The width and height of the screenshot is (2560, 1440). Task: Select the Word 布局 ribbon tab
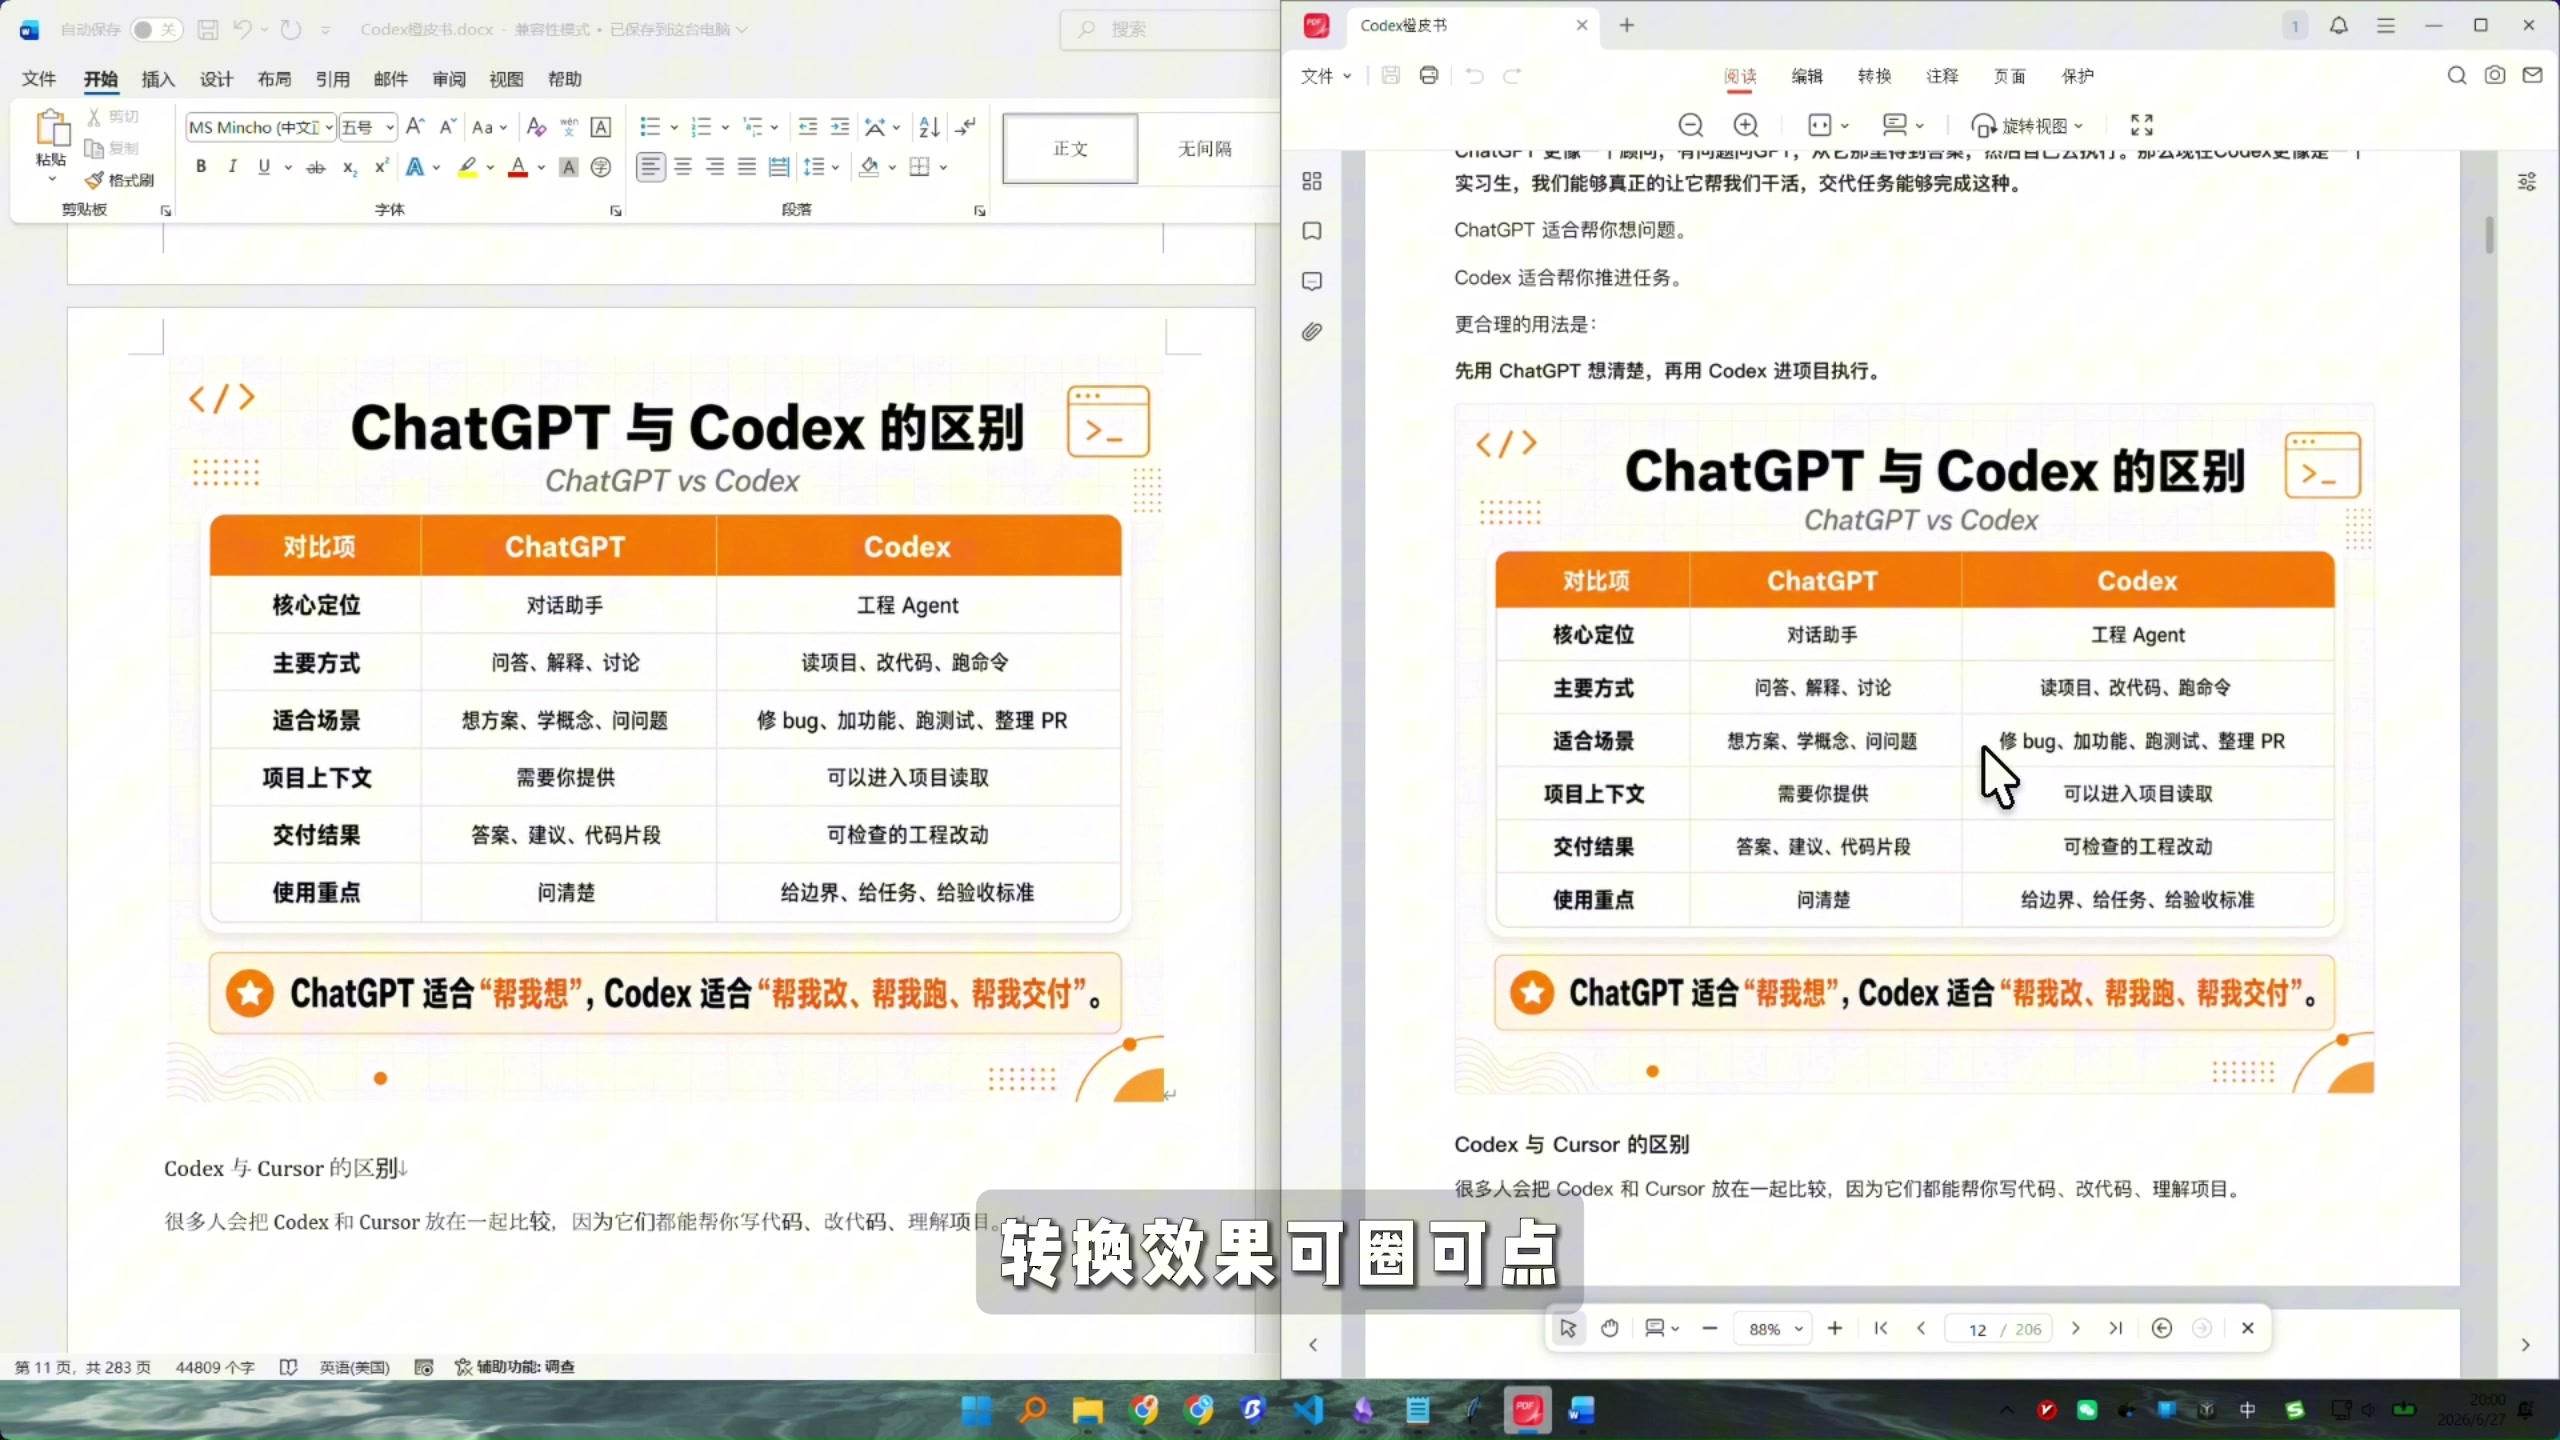[x=274, y=79]
